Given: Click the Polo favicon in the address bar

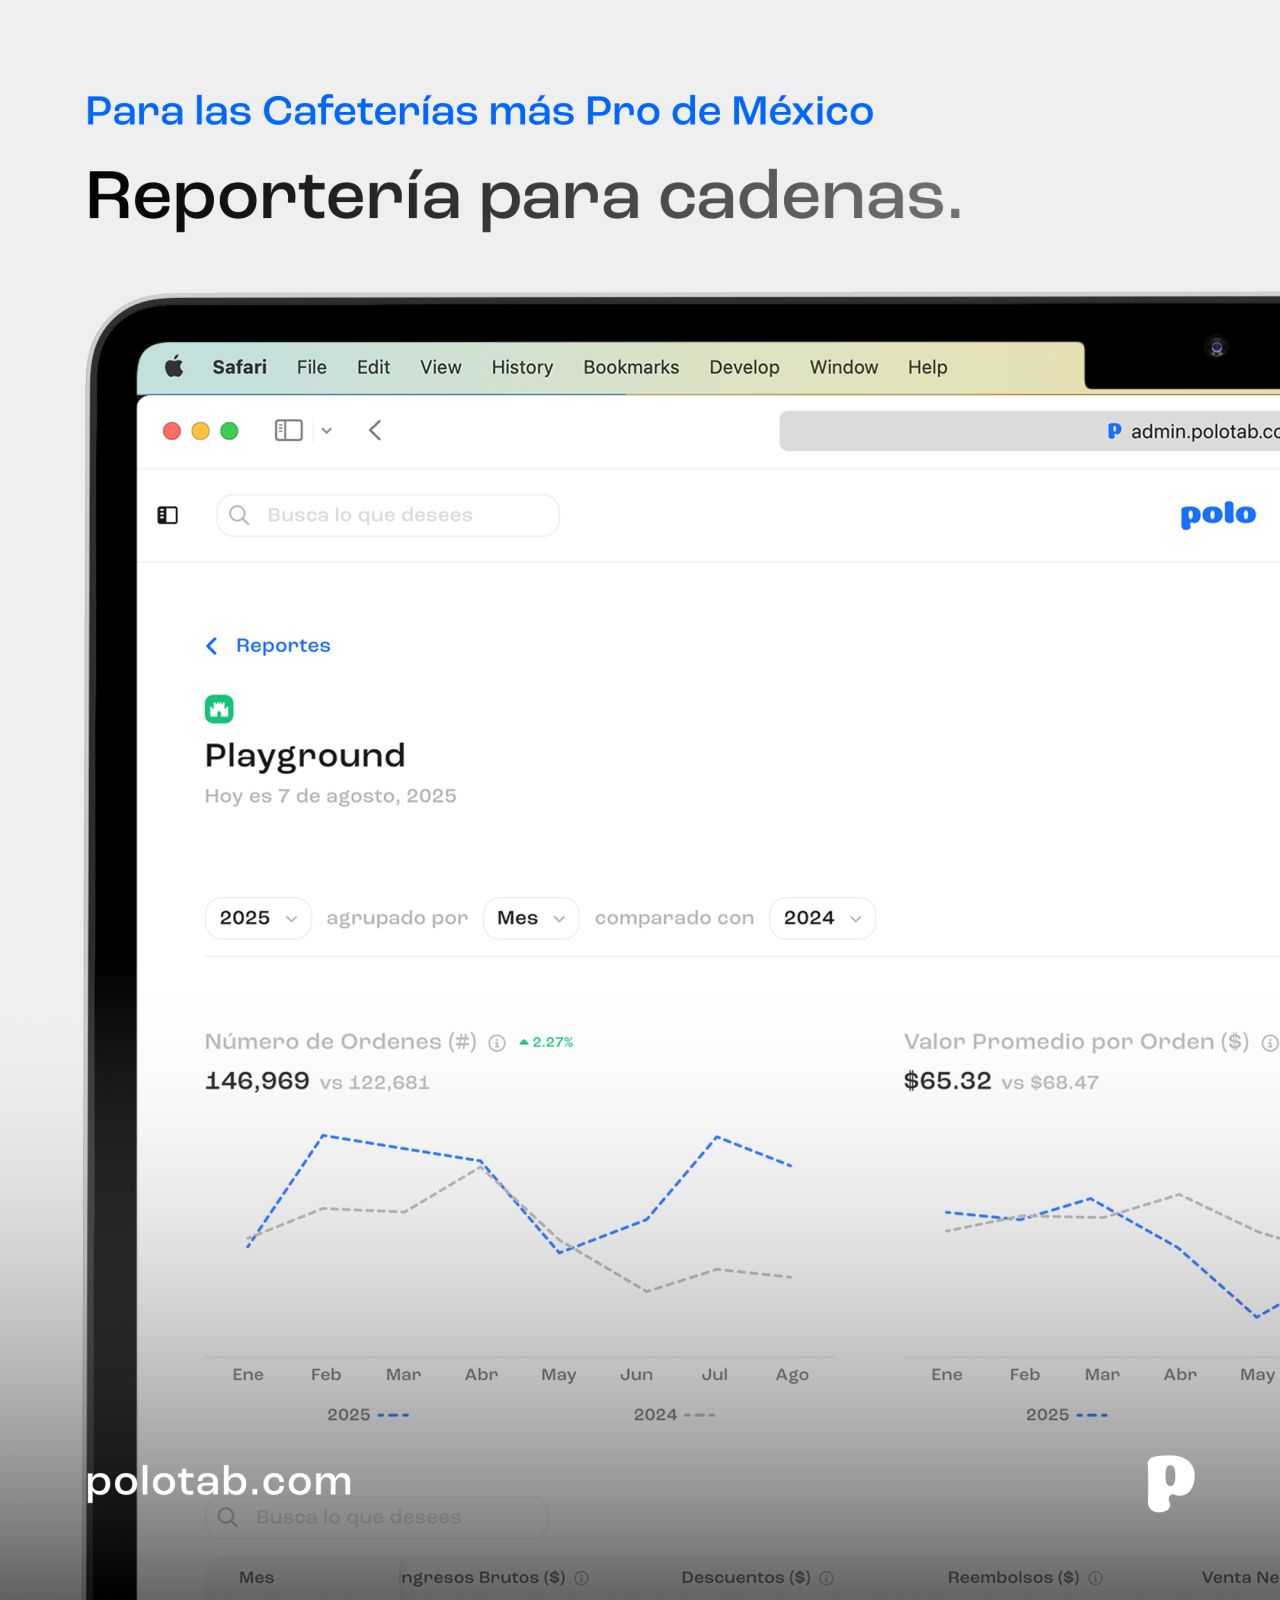Looking at the screenshot, I should click(x=1114, y=431).
